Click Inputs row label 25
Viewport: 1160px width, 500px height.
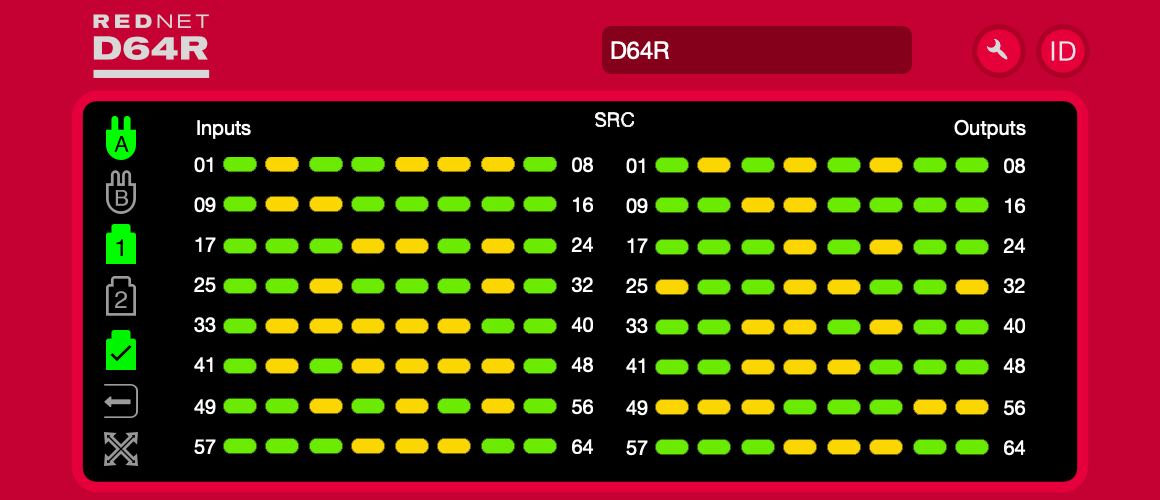tap(205, 286)
